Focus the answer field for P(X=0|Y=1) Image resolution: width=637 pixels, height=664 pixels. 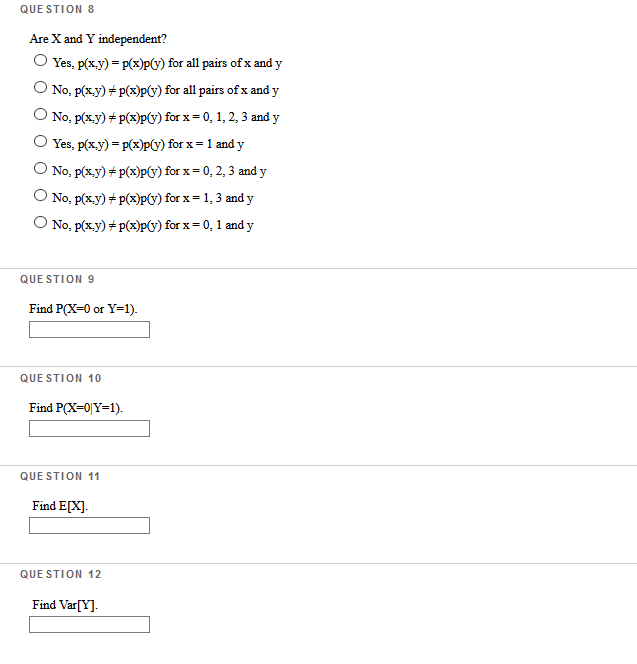tap(89, 429)
